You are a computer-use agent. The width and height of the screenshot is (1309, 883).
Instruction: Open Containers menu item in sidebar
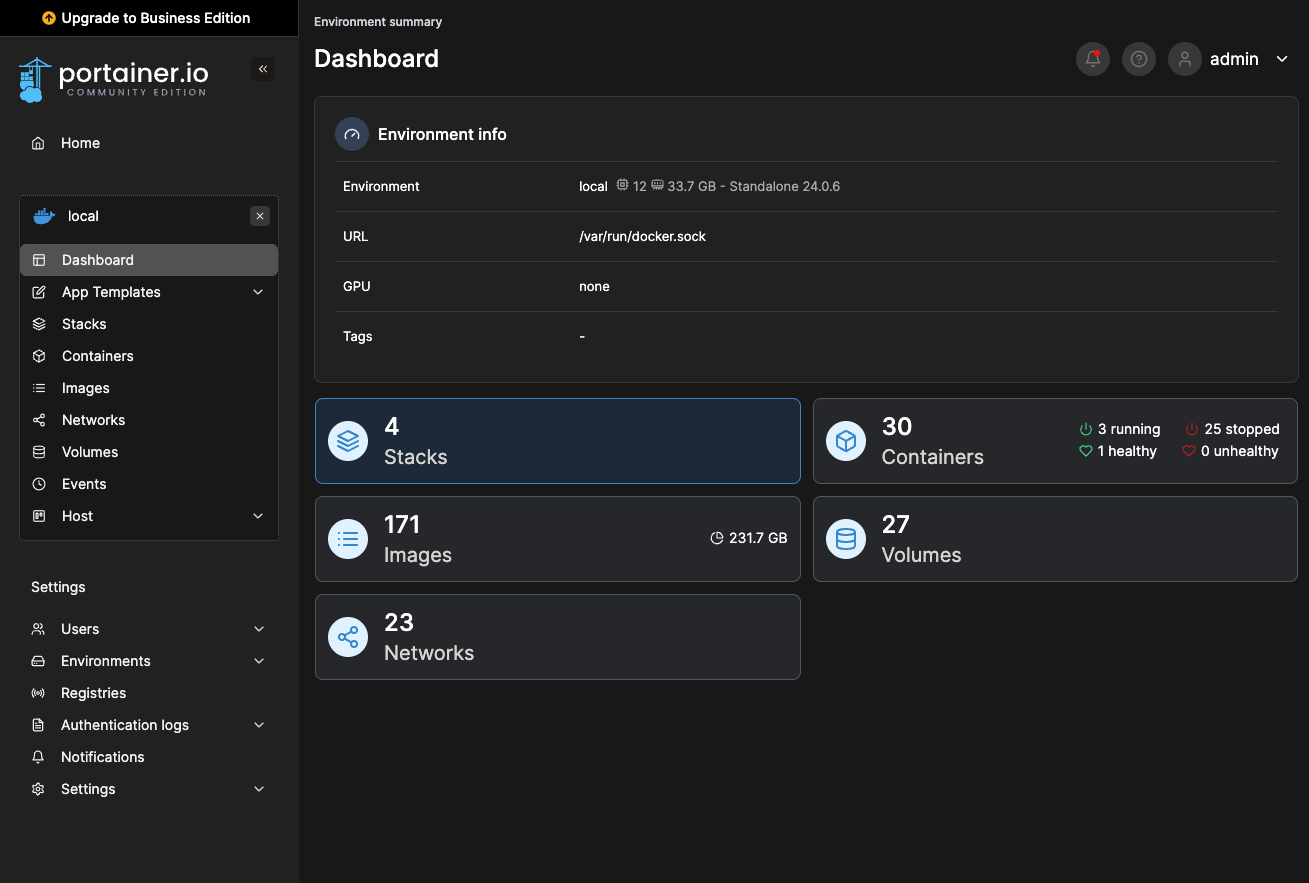(149, 356)
